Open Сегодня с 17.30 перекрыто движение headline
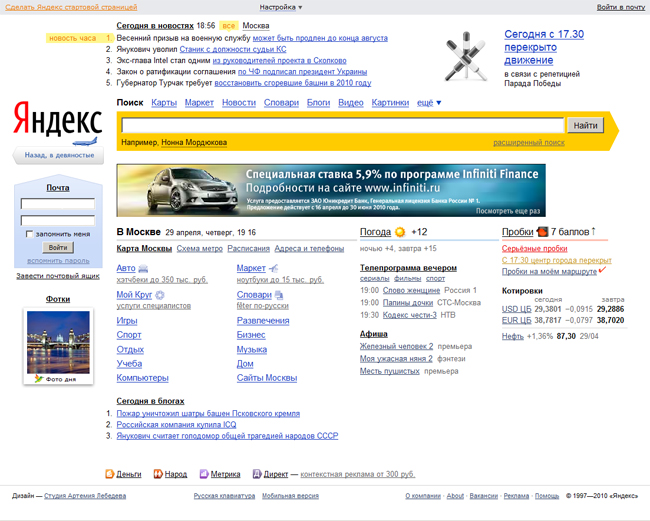The image size is (650, 521). pyautogui.click(x=544, y=47)
